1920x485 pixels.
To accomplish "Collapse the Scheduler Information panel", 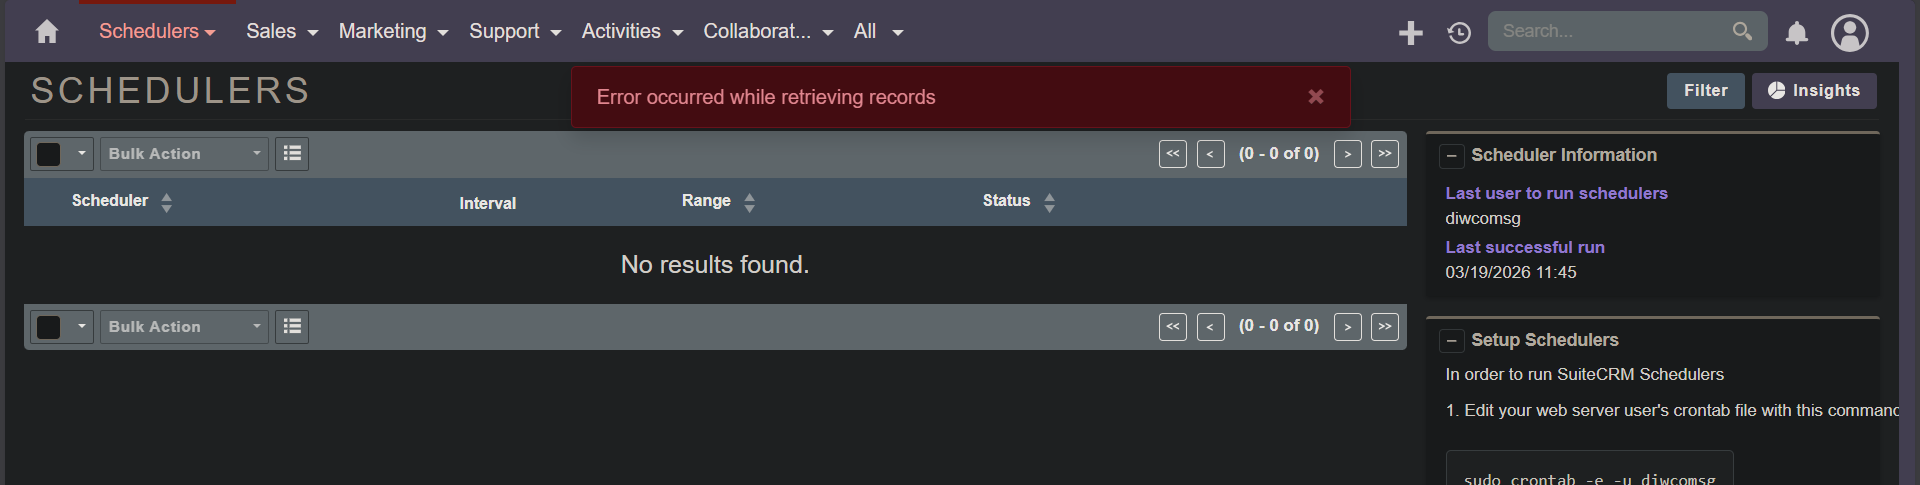I will coord(1452,156).
